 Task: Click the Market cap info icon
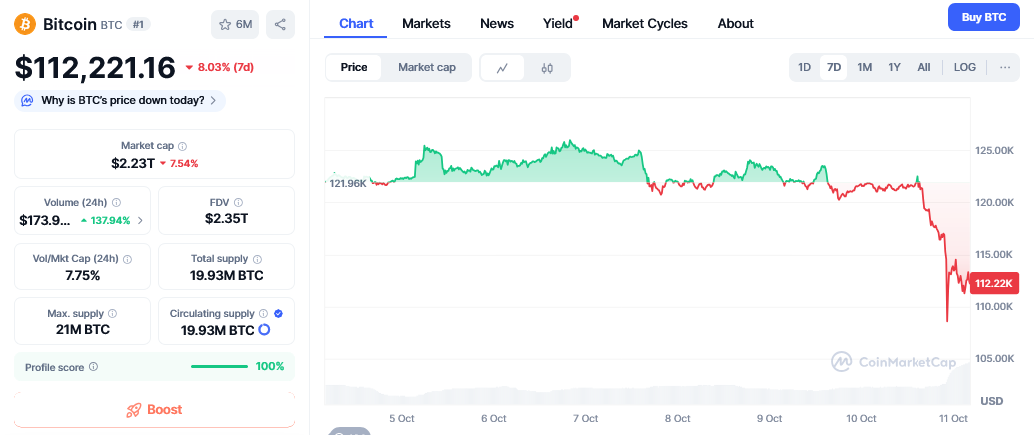click(x=182, y=146)
